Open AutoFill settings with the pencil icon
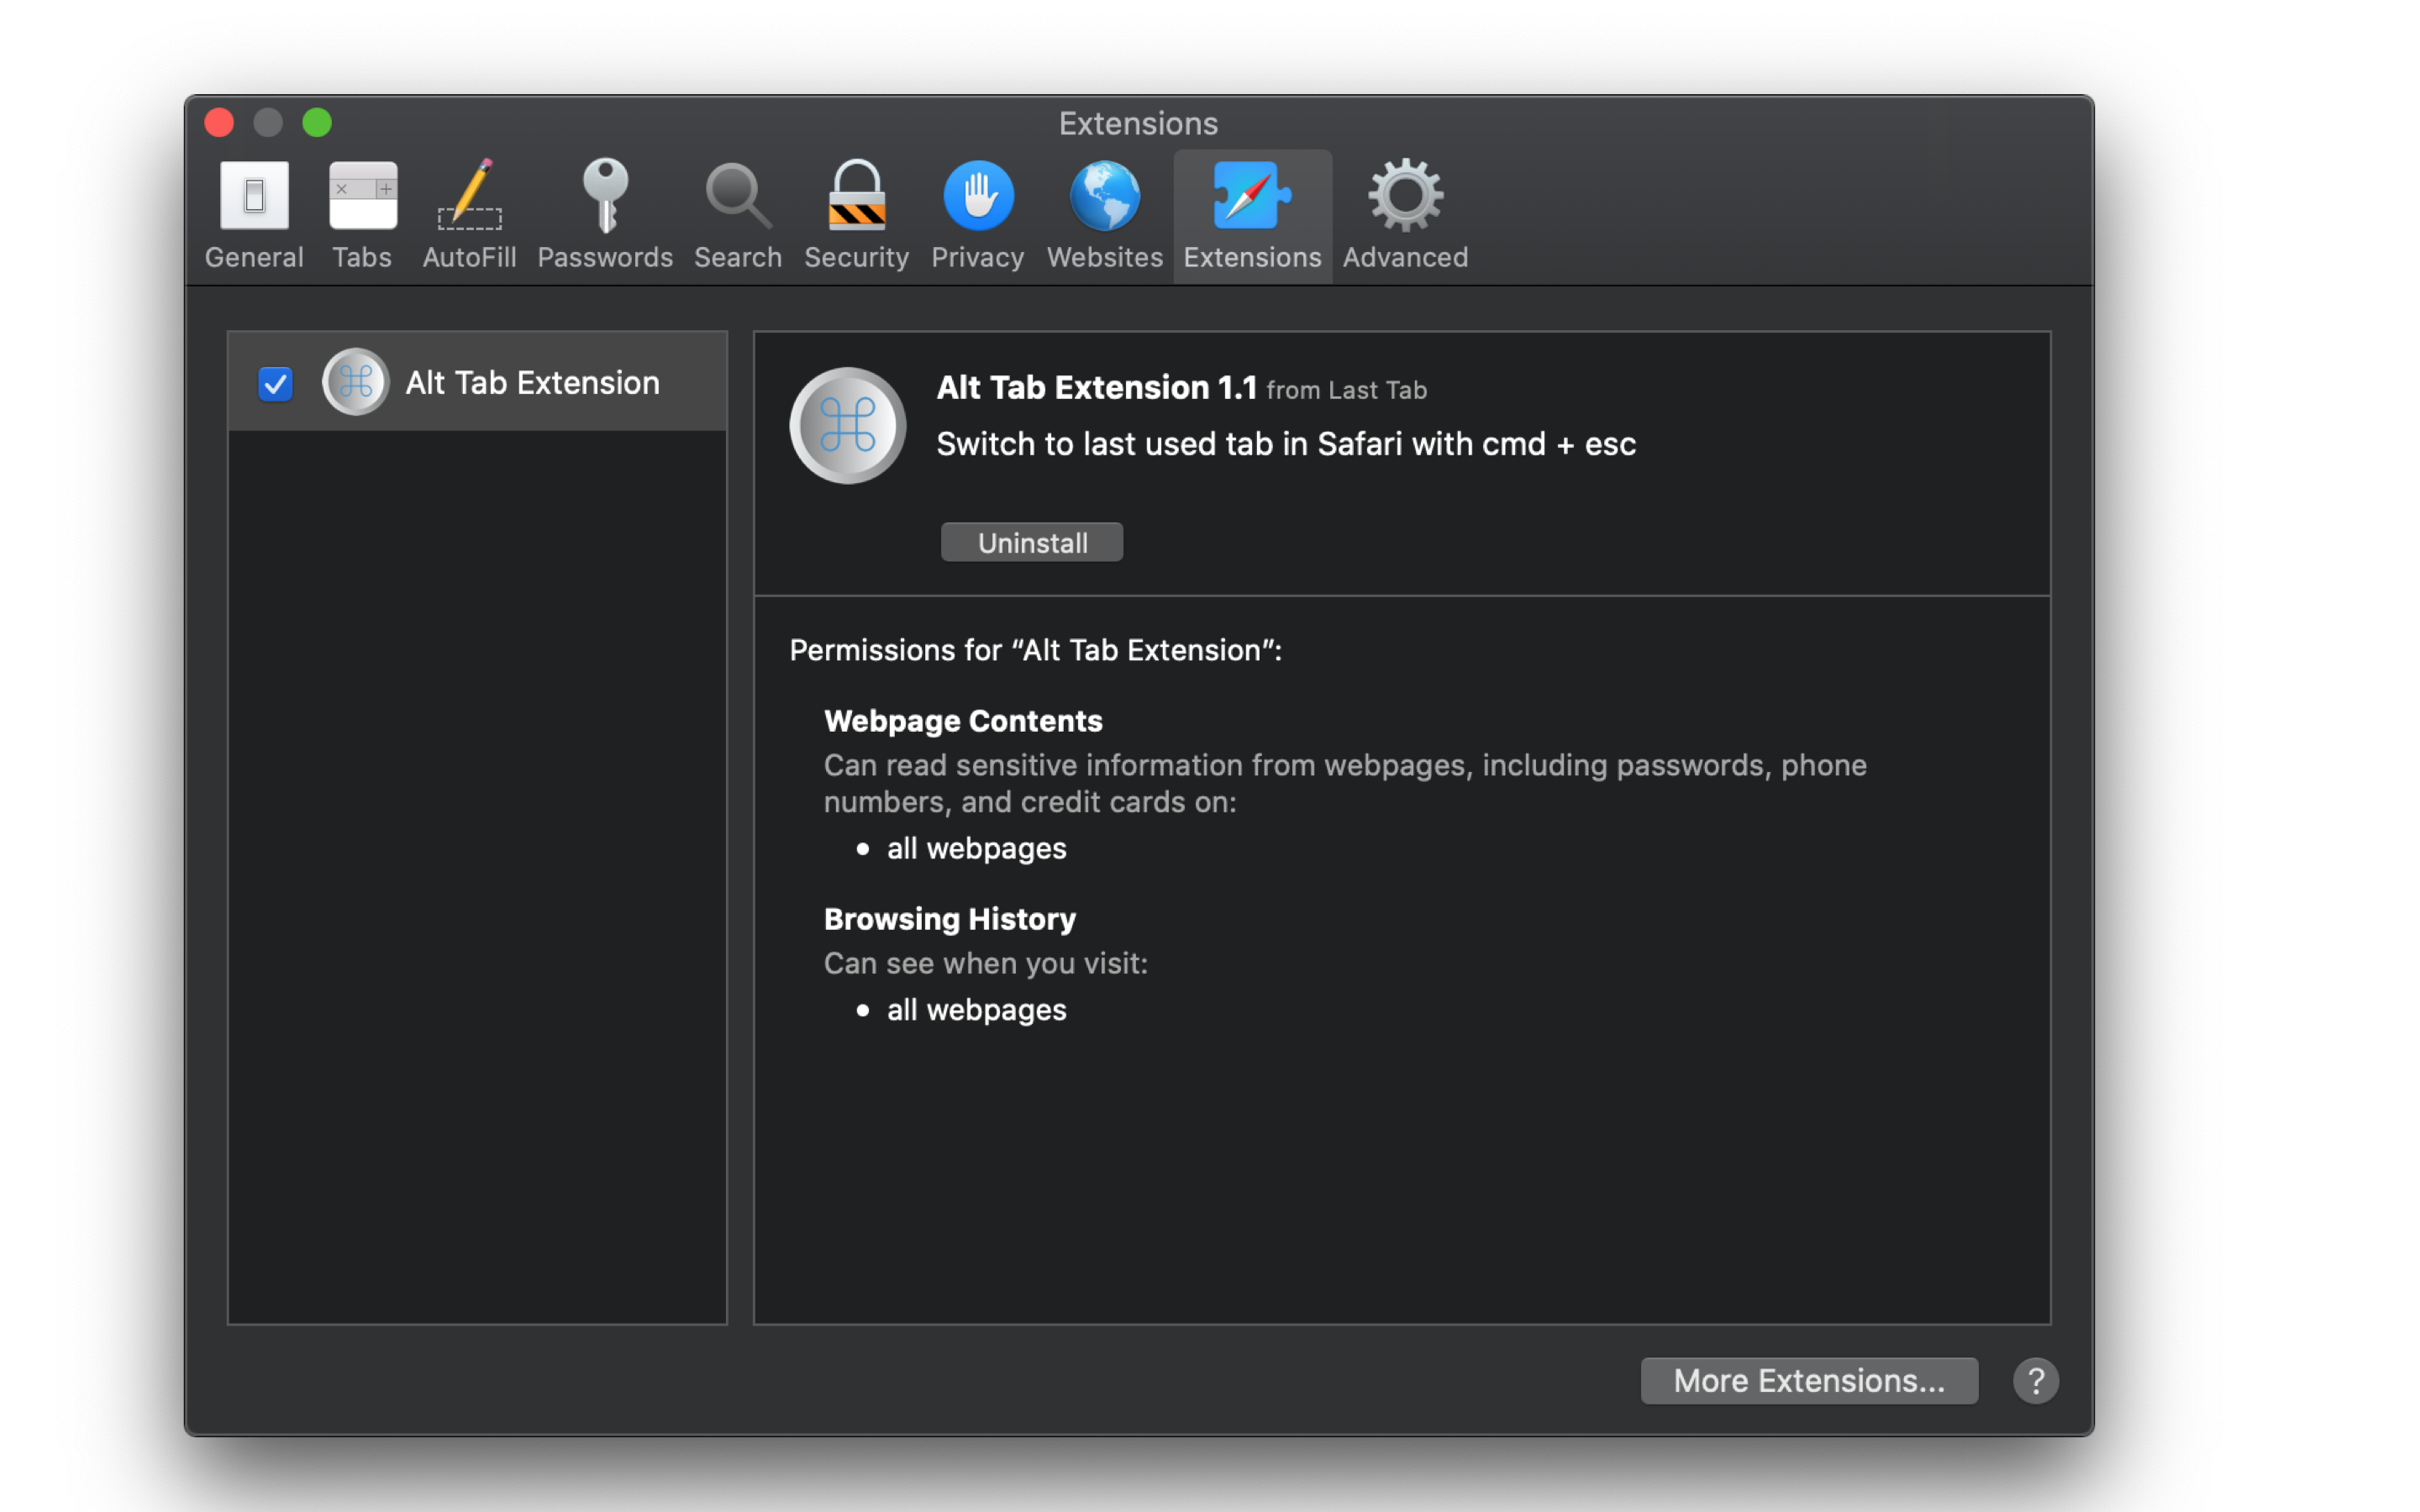 (x=469, y=196)
